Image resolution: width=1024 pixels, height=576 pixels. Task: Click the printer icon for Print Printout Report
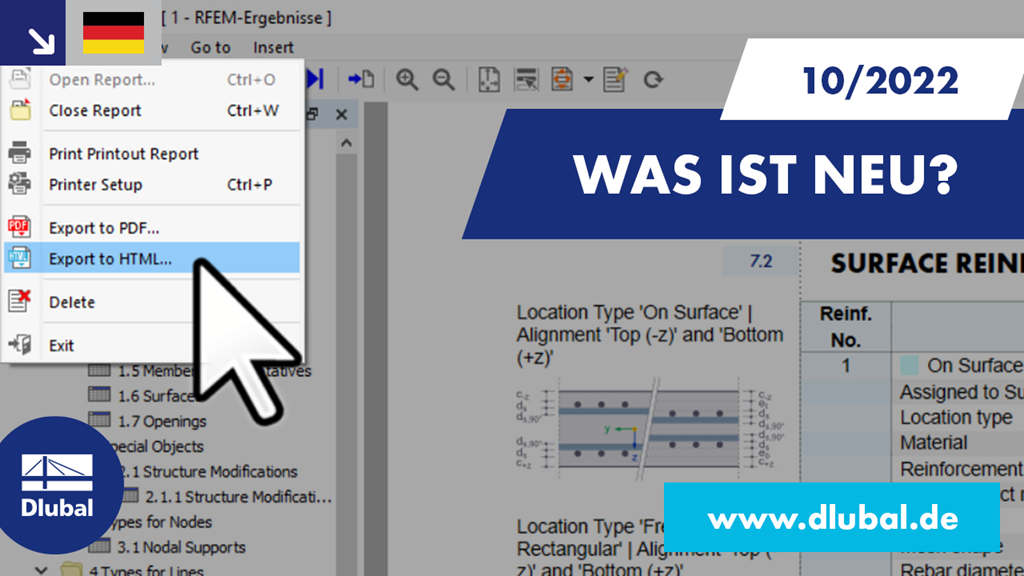[x=20, y=153]
